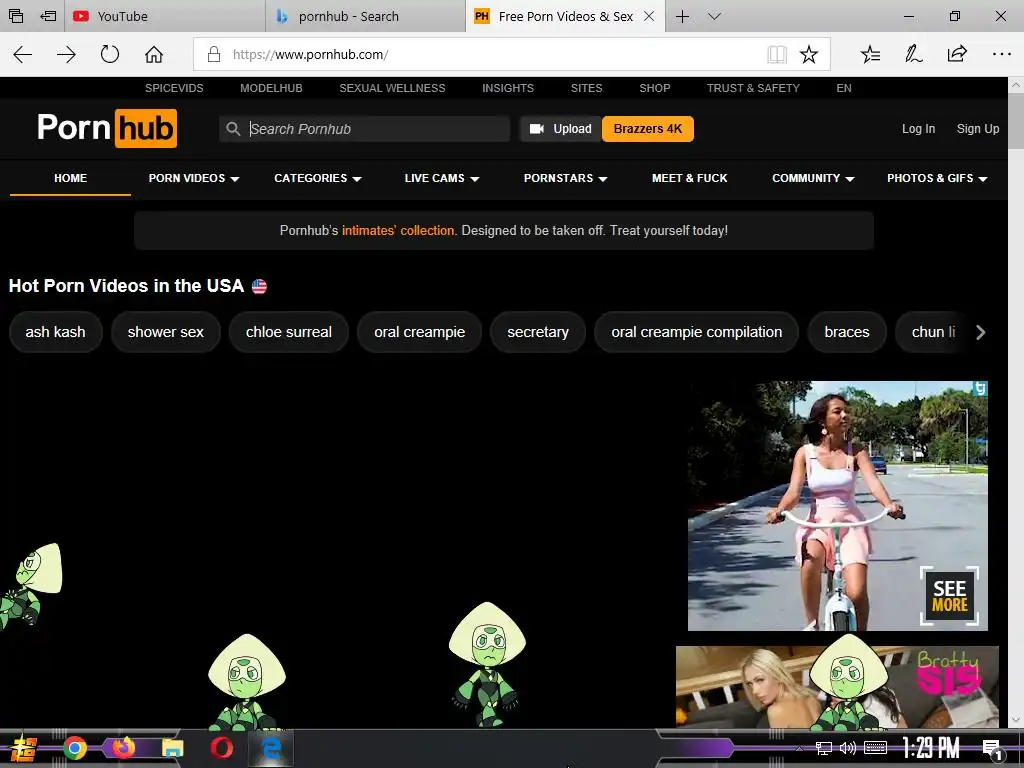The image size is (1024, 768).
Task: Open SEXUAL WELLNESS in the top bar
Action: pos(392,88)
